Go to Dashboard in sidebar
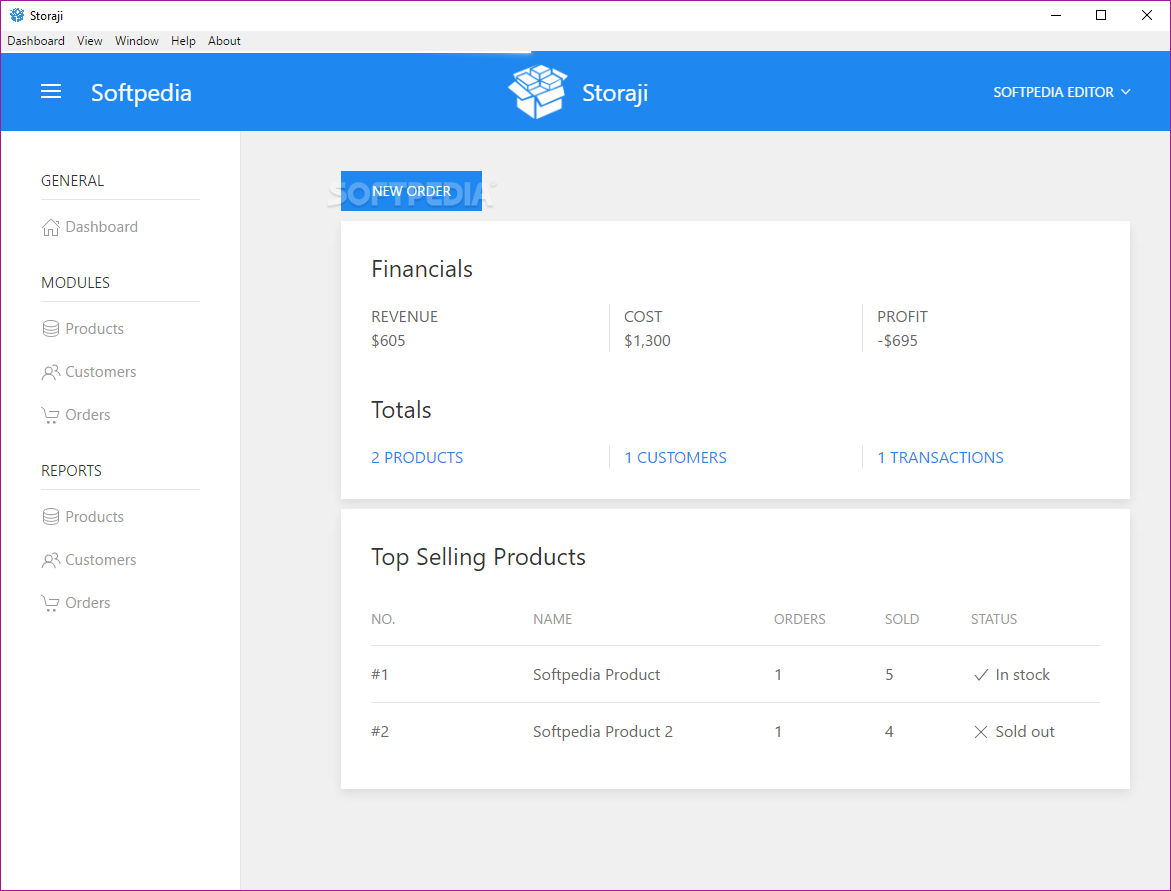 tap(90, 227)
